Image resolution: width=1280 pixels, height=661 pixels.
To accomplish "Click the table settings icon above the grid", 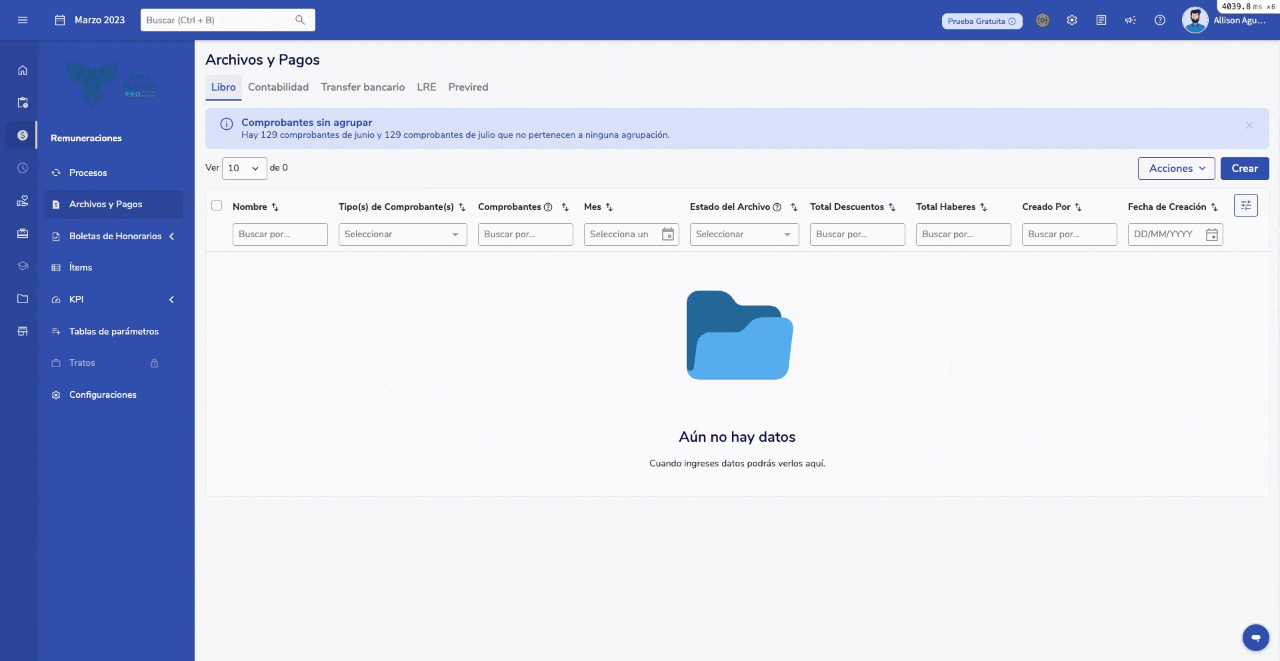I will pos(1246,205).
